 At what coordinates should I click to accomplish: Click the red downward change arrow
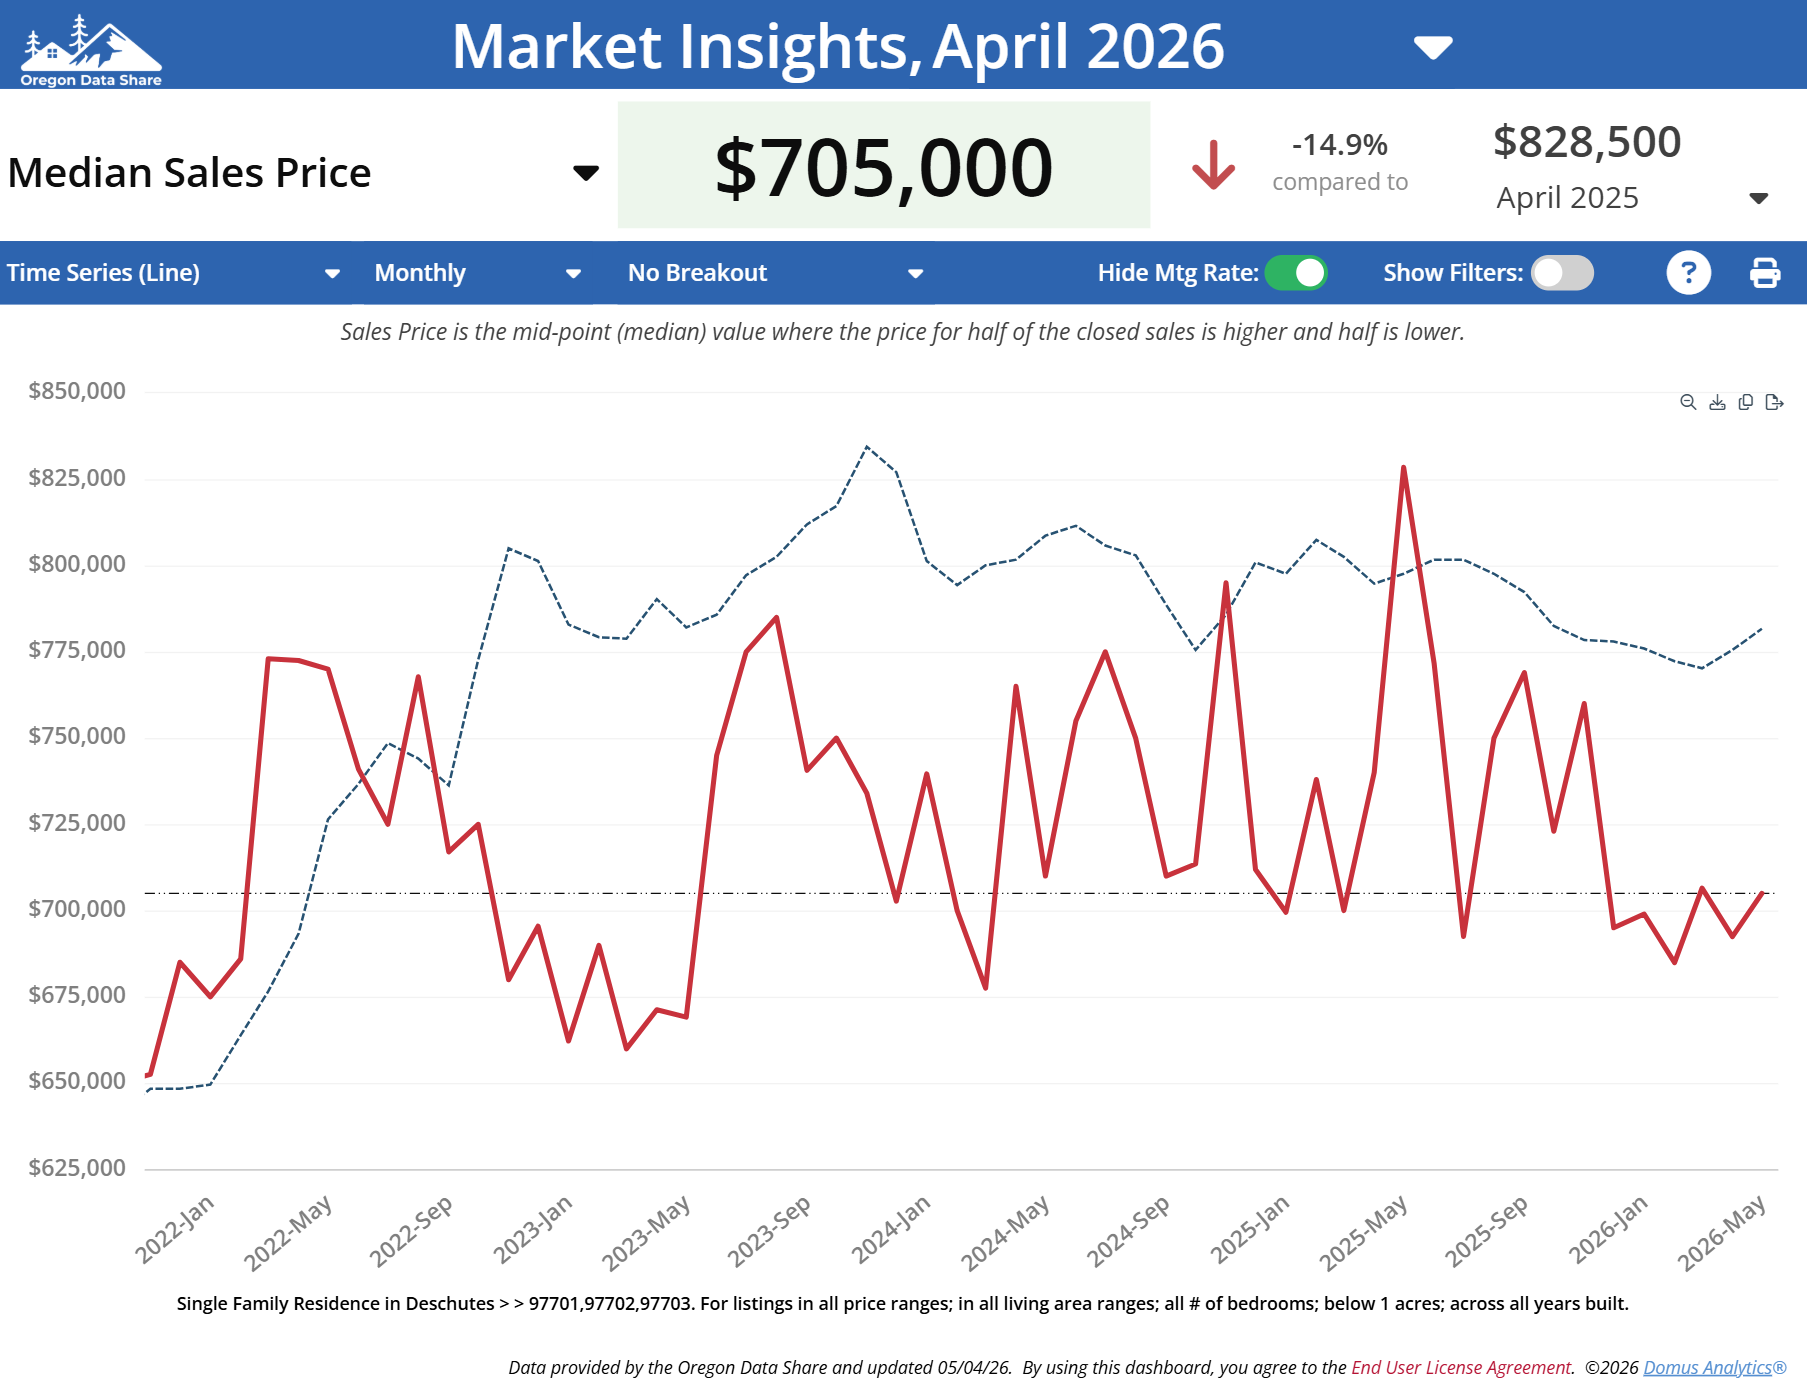1213,165
